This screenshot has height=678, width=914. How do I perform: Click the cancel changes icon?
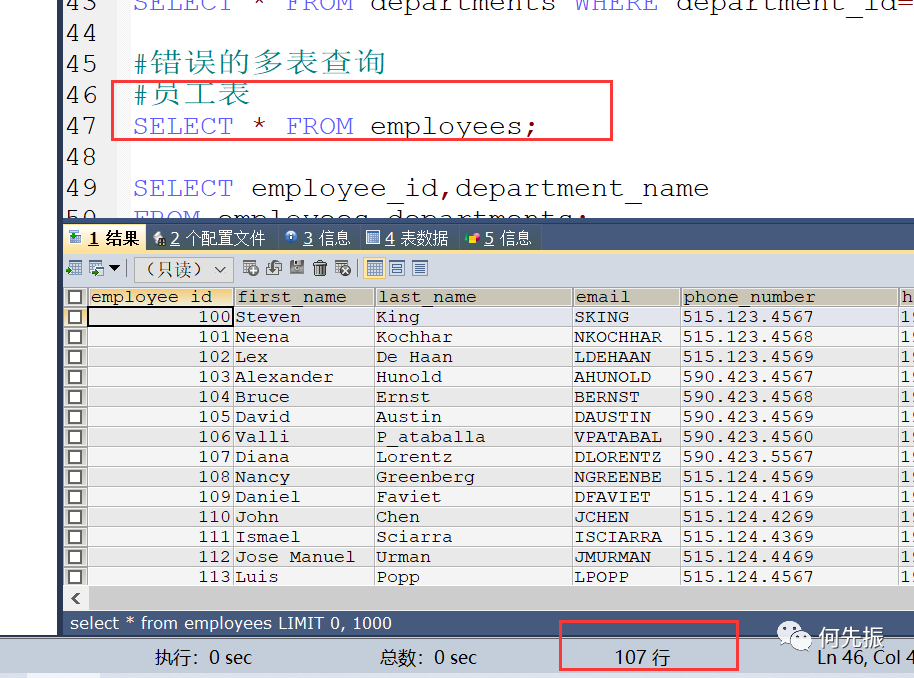coord(343,268)
